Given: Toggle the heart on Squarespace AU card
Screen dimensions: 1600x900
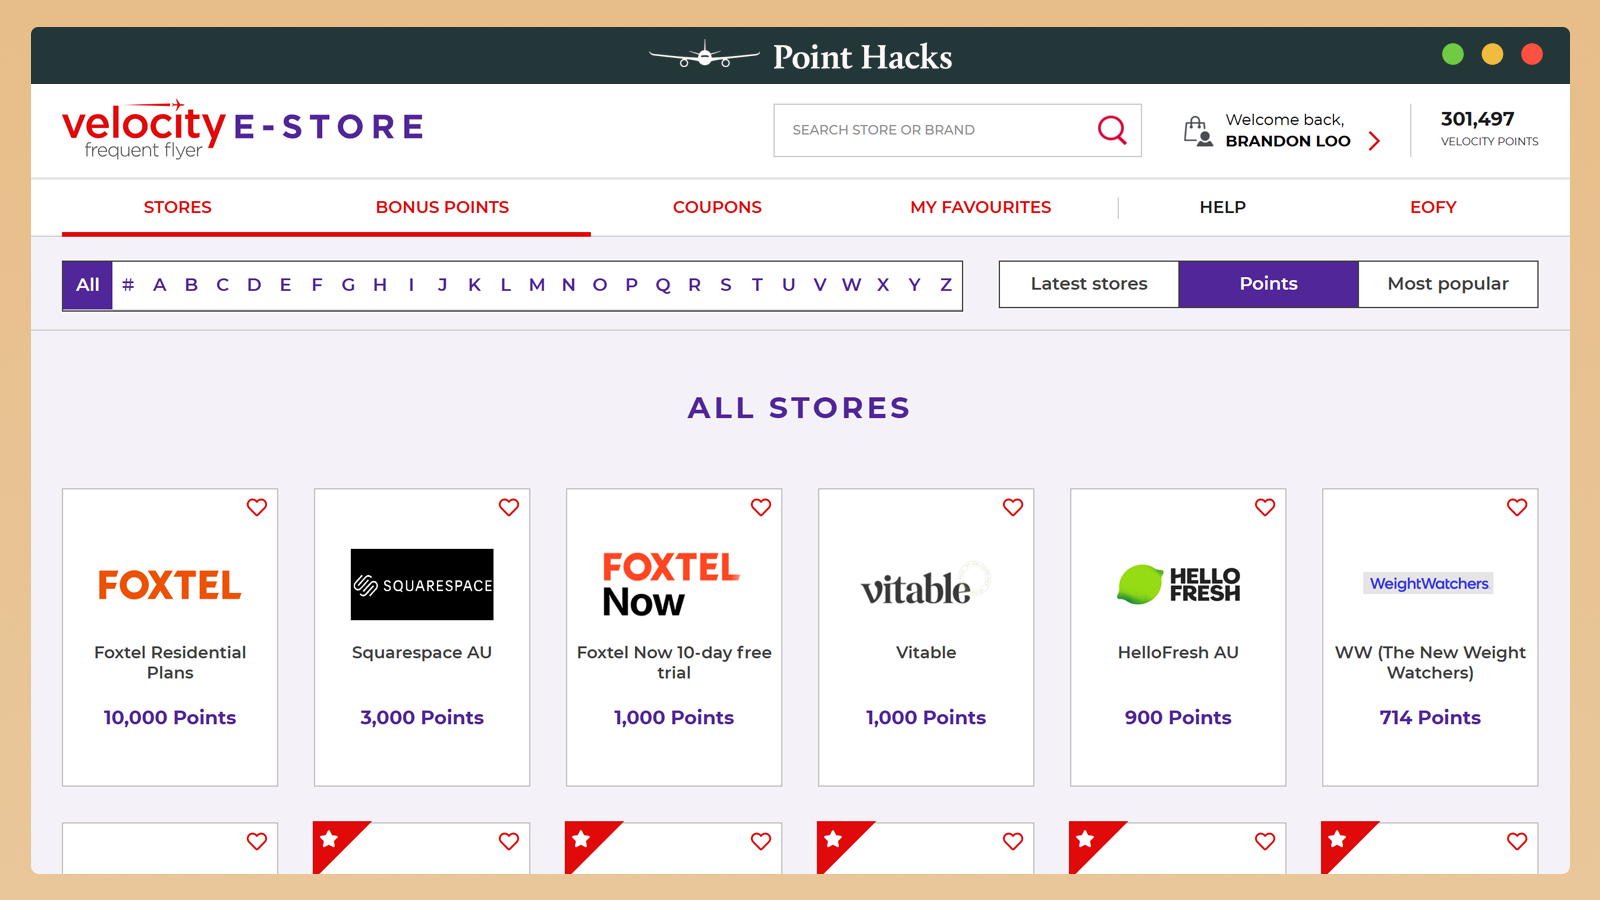Looking at the screenshot, I should click(x=509, y=507).
